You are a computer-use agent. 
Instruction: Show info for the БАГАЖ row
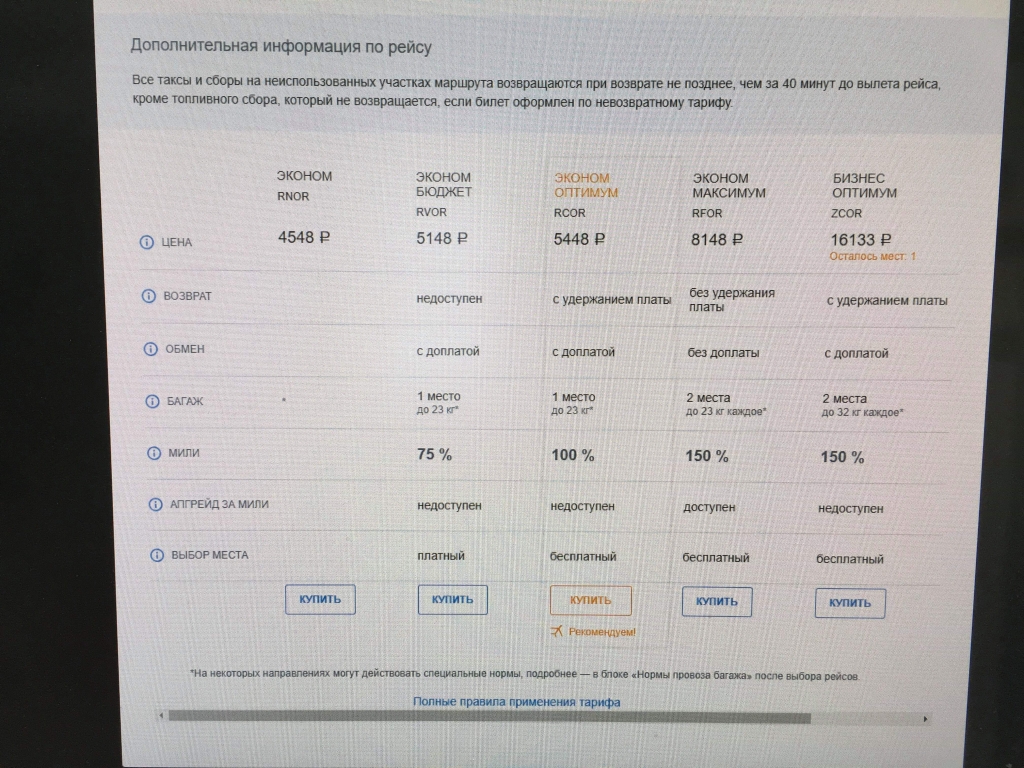point(152,401)
